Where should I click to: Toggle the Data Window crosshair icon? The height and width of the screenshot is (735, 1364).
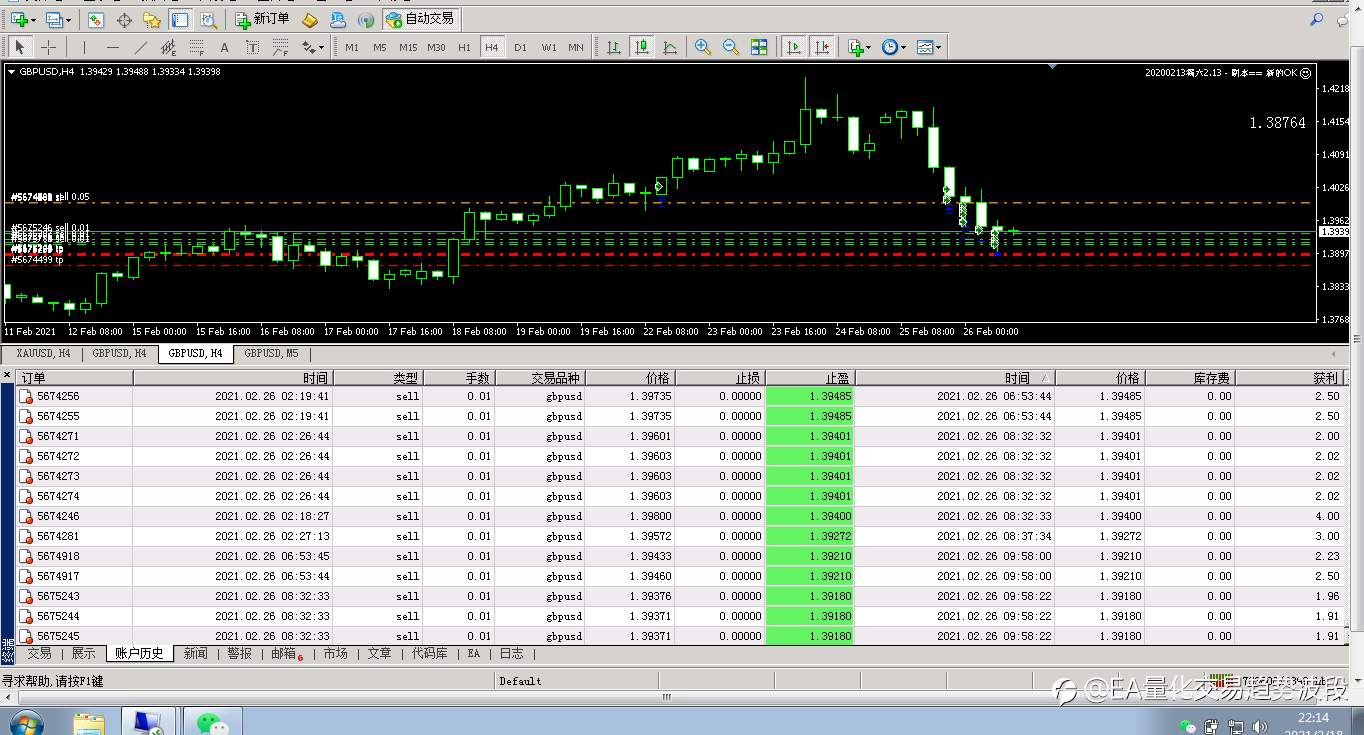tap(124, 19)
